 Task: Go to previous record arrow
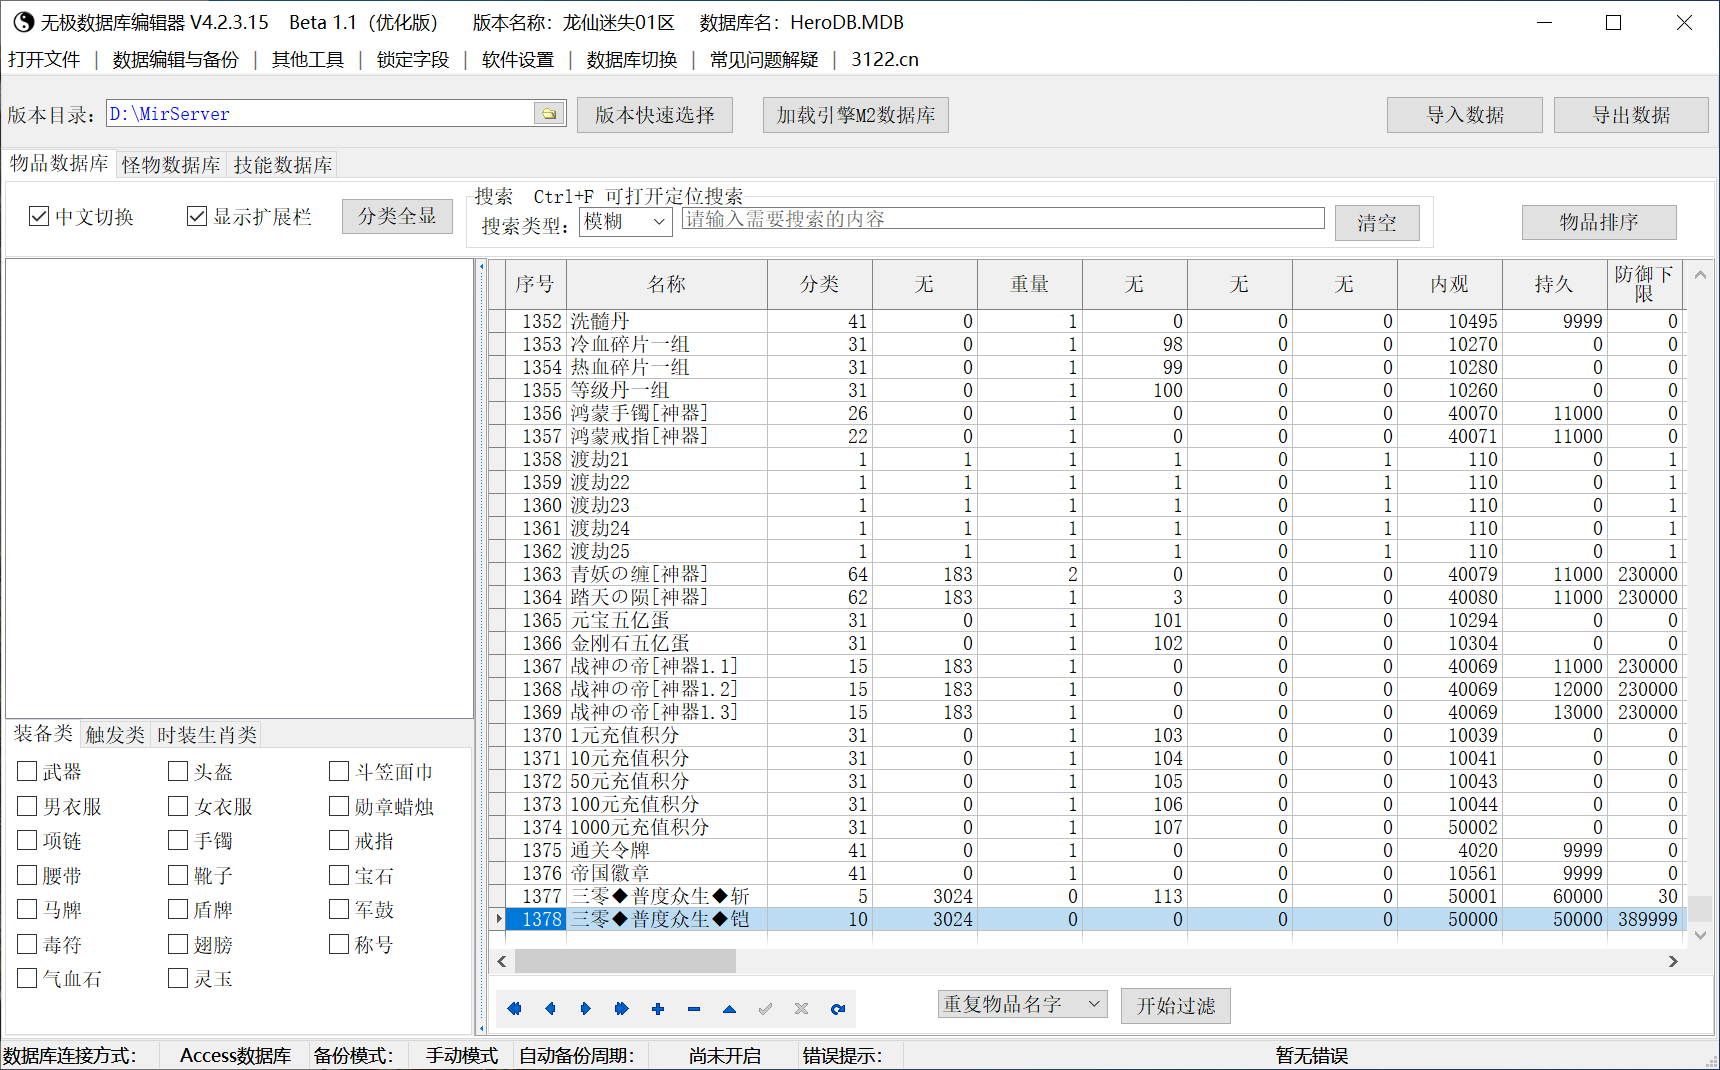point(550,1009)
